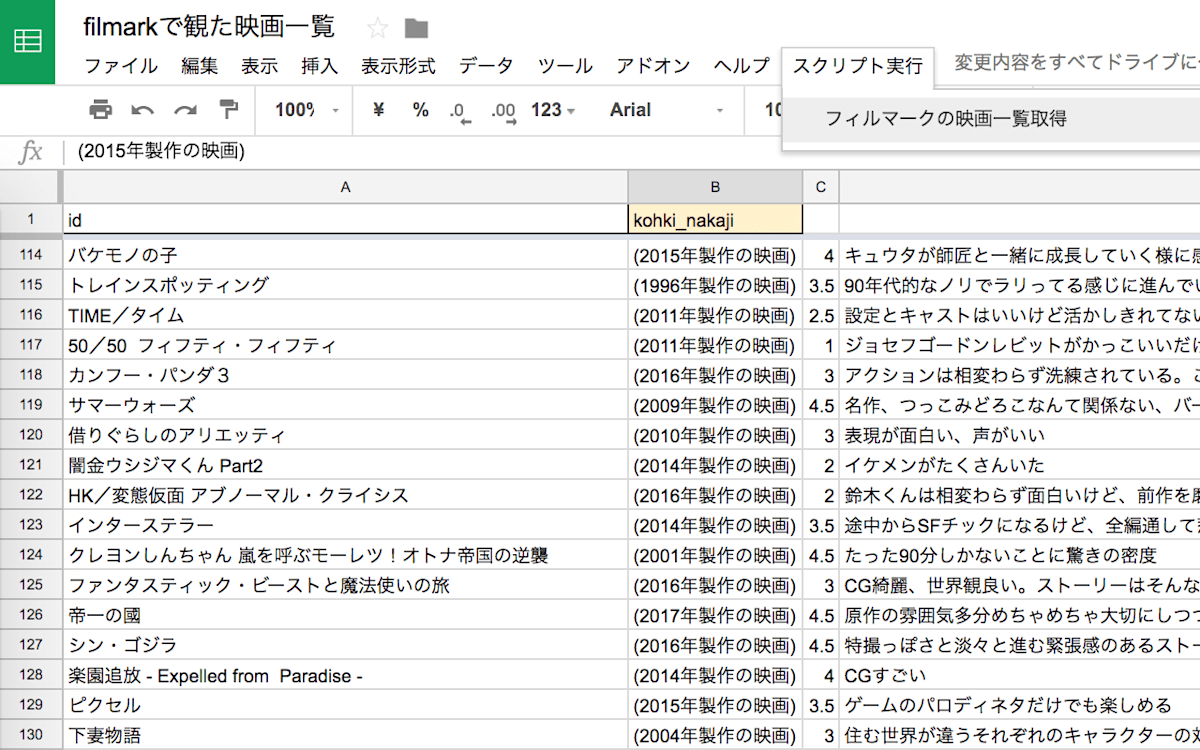Select the paint format tool

(229, 110)
